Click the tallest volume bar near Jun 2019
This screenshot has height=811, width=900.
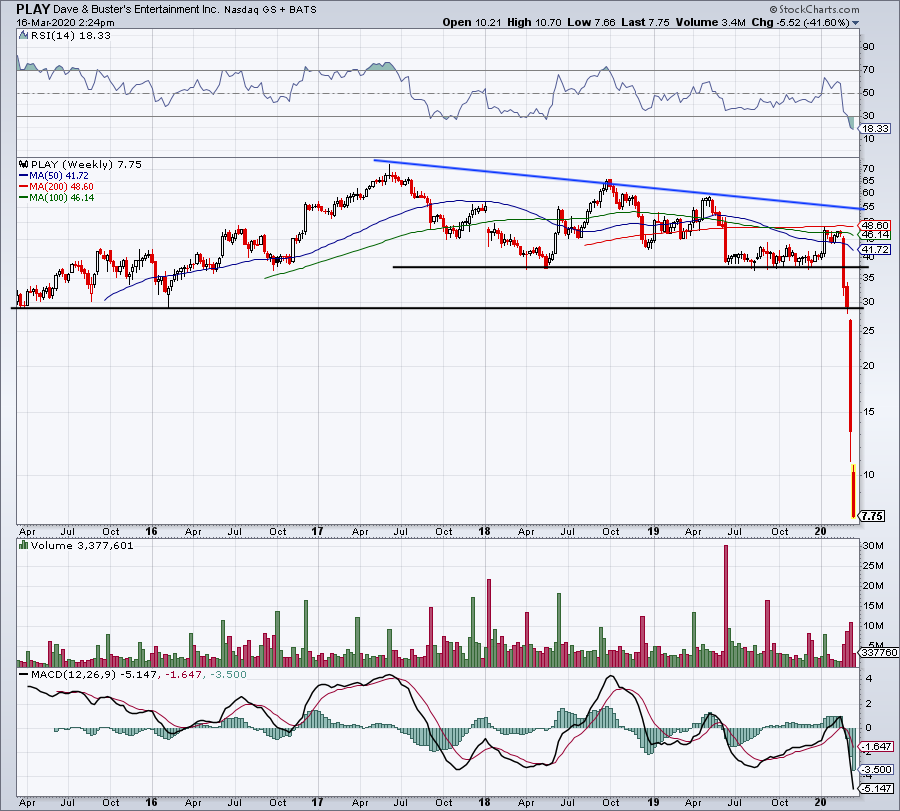(x=726, y=606)
